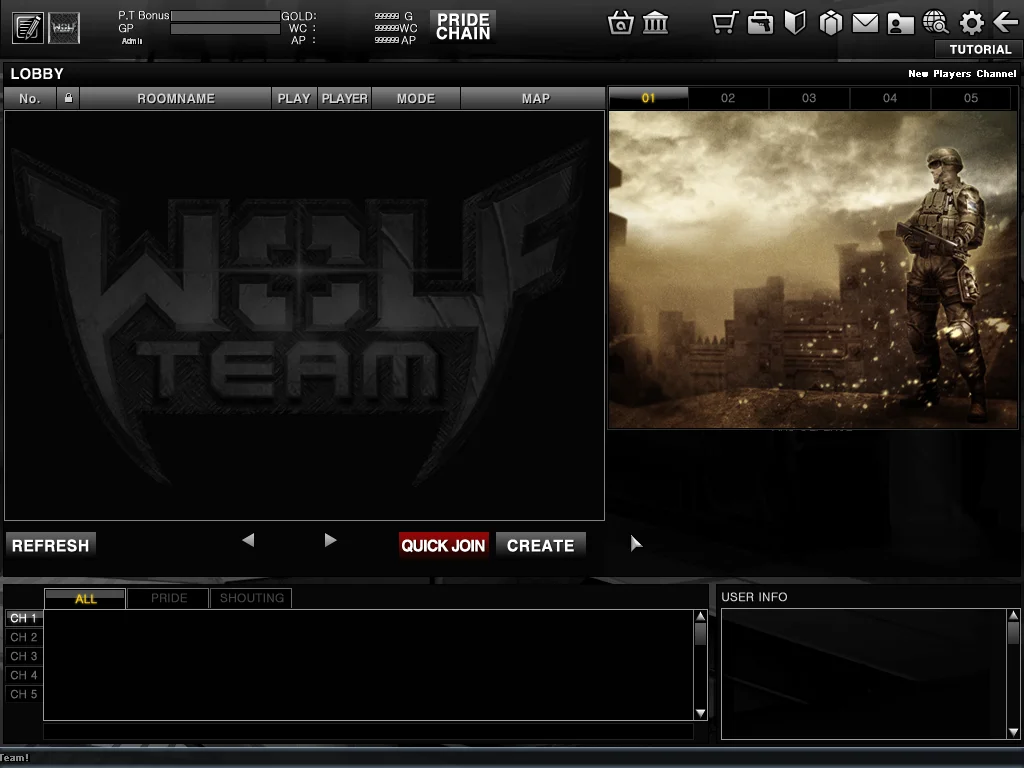The image size is (1024, 768).
Task: Select channel CH 4
Action: coord(24,675)
